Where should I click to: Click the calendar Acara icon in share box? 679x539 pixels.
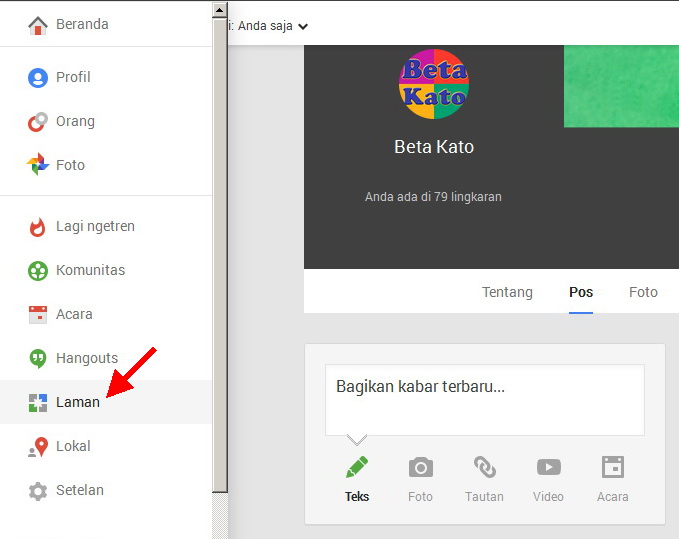[x=613, y=467]
